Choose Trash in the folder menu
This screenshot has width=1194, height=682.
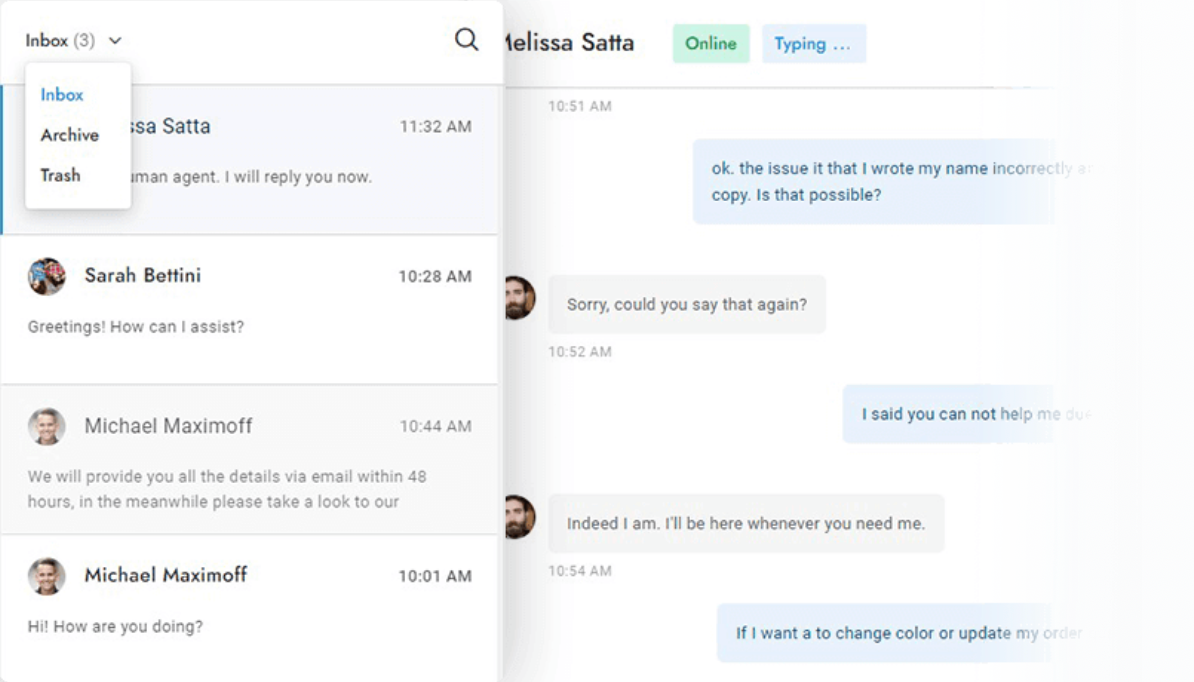(x=60, y=175)
